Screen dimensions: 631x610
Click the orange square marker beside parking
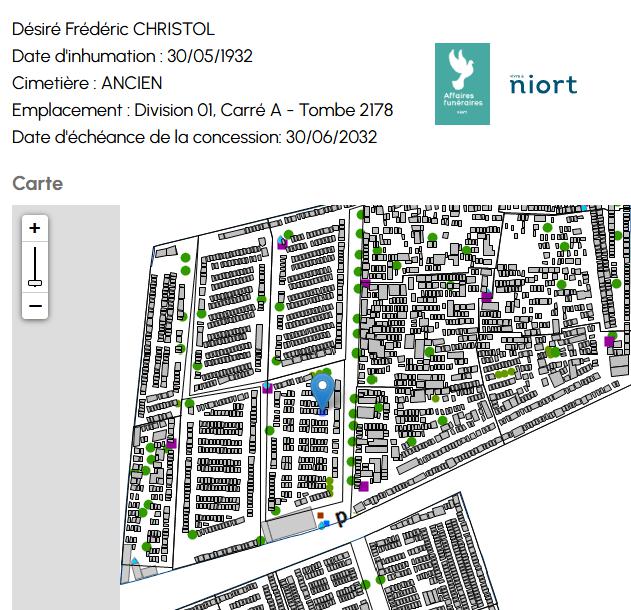click(321, 515)
